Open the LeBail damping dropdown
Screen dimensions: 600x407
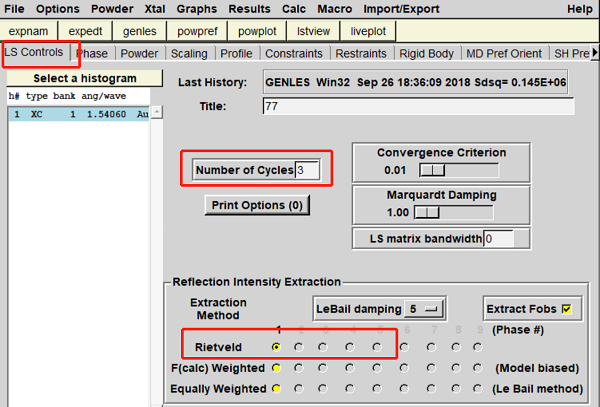tap(425, 309)
